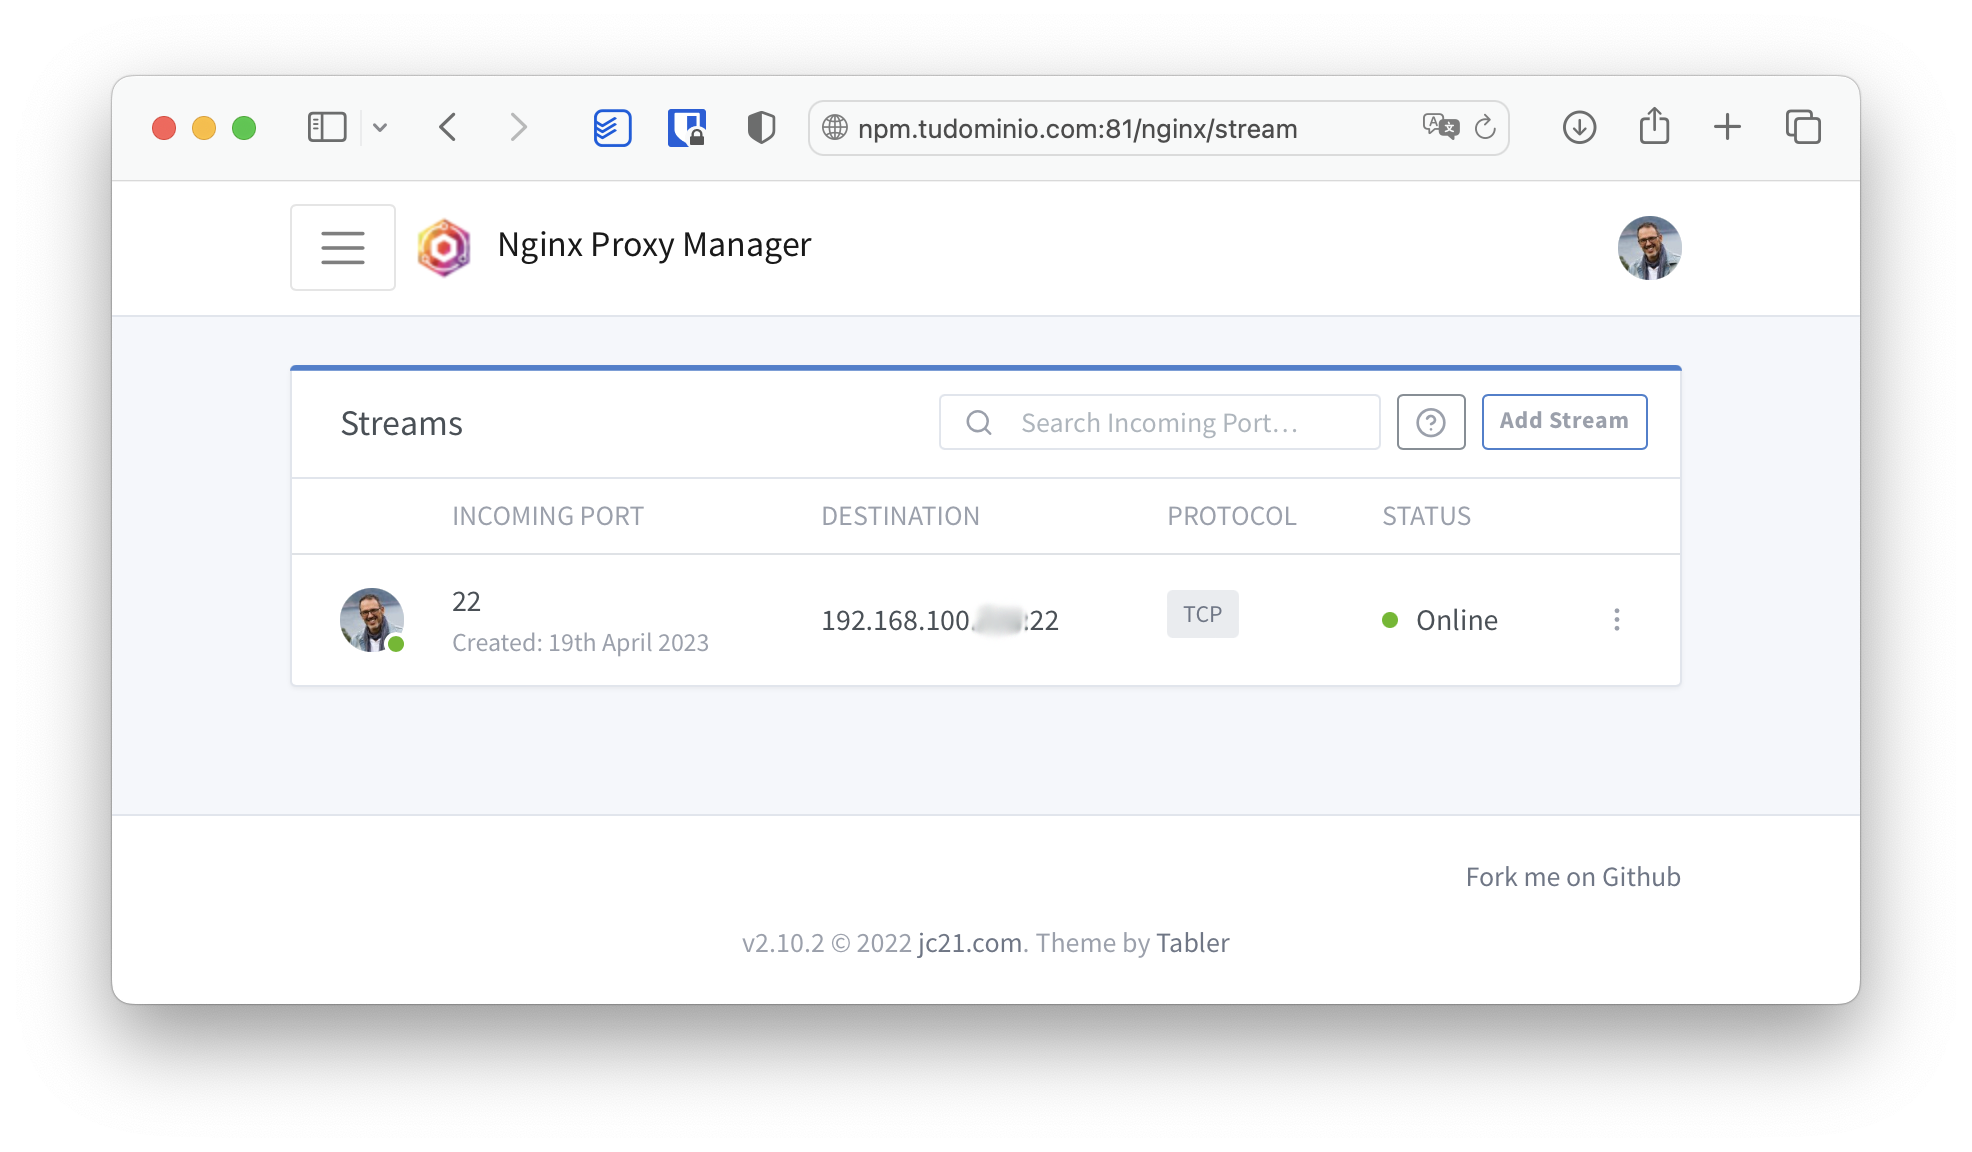
Task: Click the search magnifier icon
Action: 979,423
